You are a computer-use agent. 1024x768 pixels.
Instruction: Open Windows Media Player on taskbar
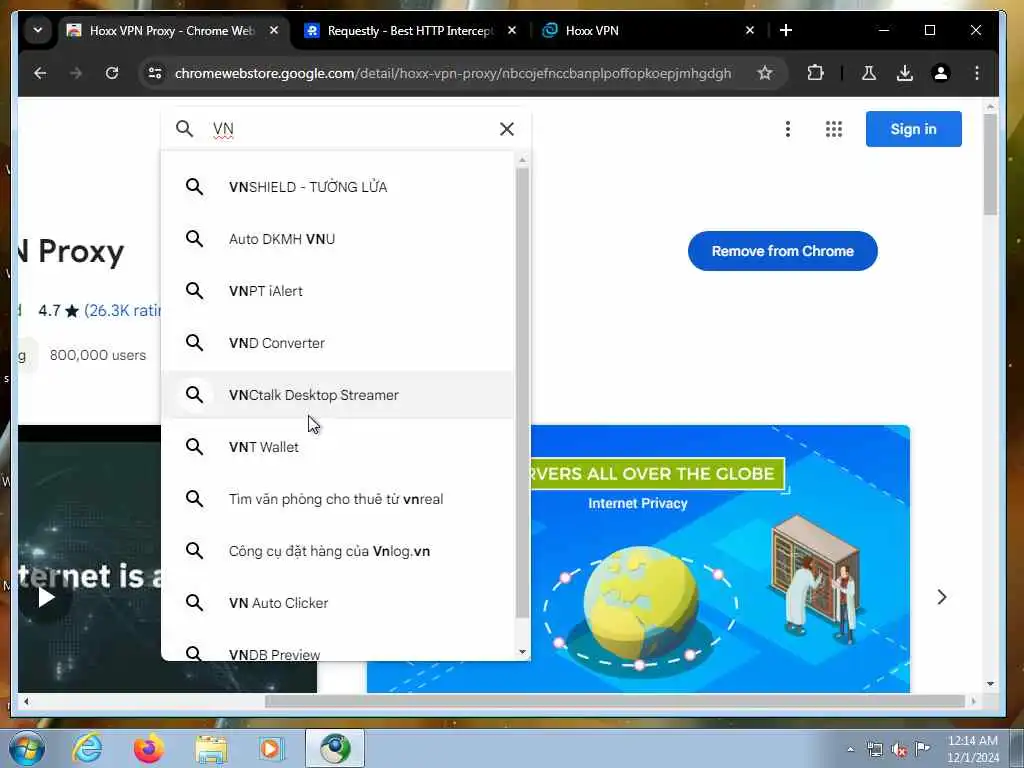click(x=270, y=748)
